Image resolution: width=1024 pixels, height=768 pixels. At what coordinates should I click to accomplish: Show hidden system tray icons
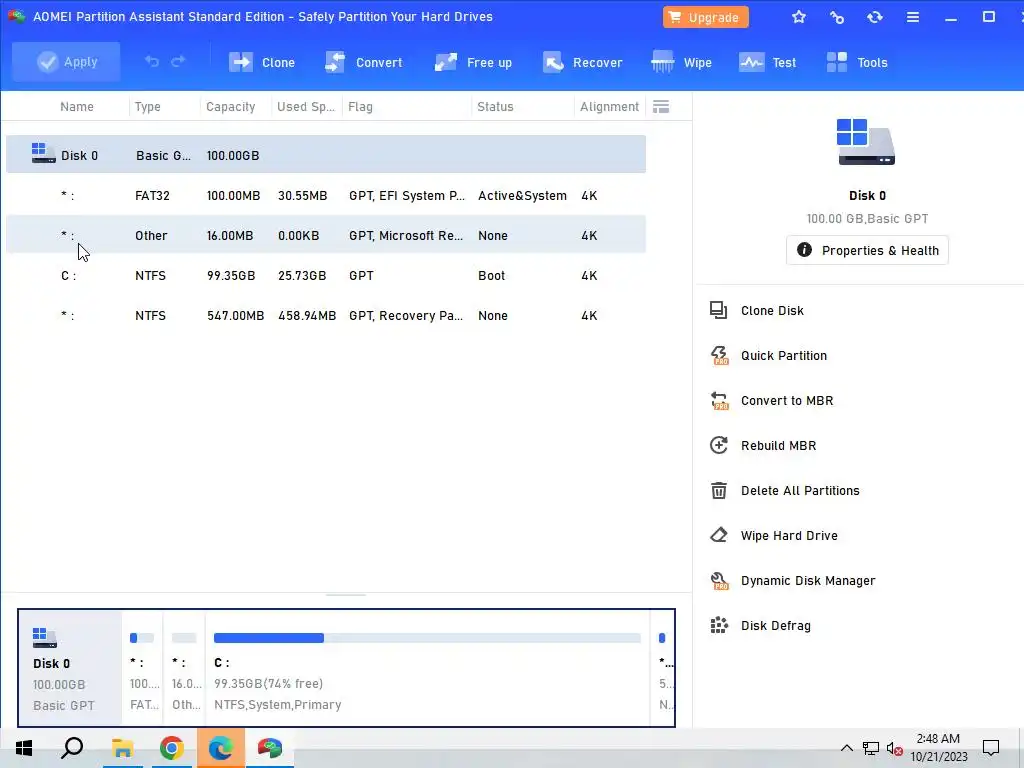coord(846,748)
